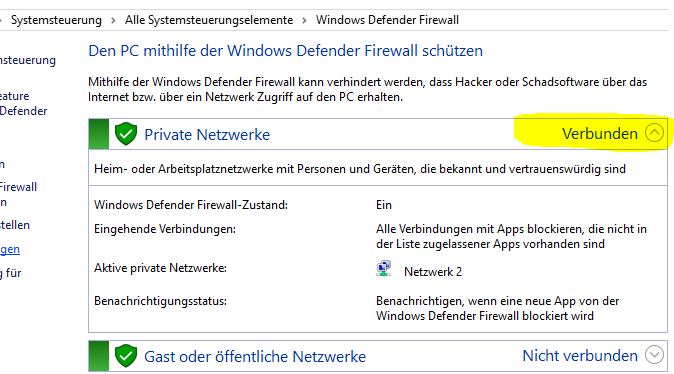Image resolution: width=674 pixels, height=374 pixels.
Task: Click the green shield icon beside Gast oder öffentliche Netzwerke
Action: (x=126, y=356)
